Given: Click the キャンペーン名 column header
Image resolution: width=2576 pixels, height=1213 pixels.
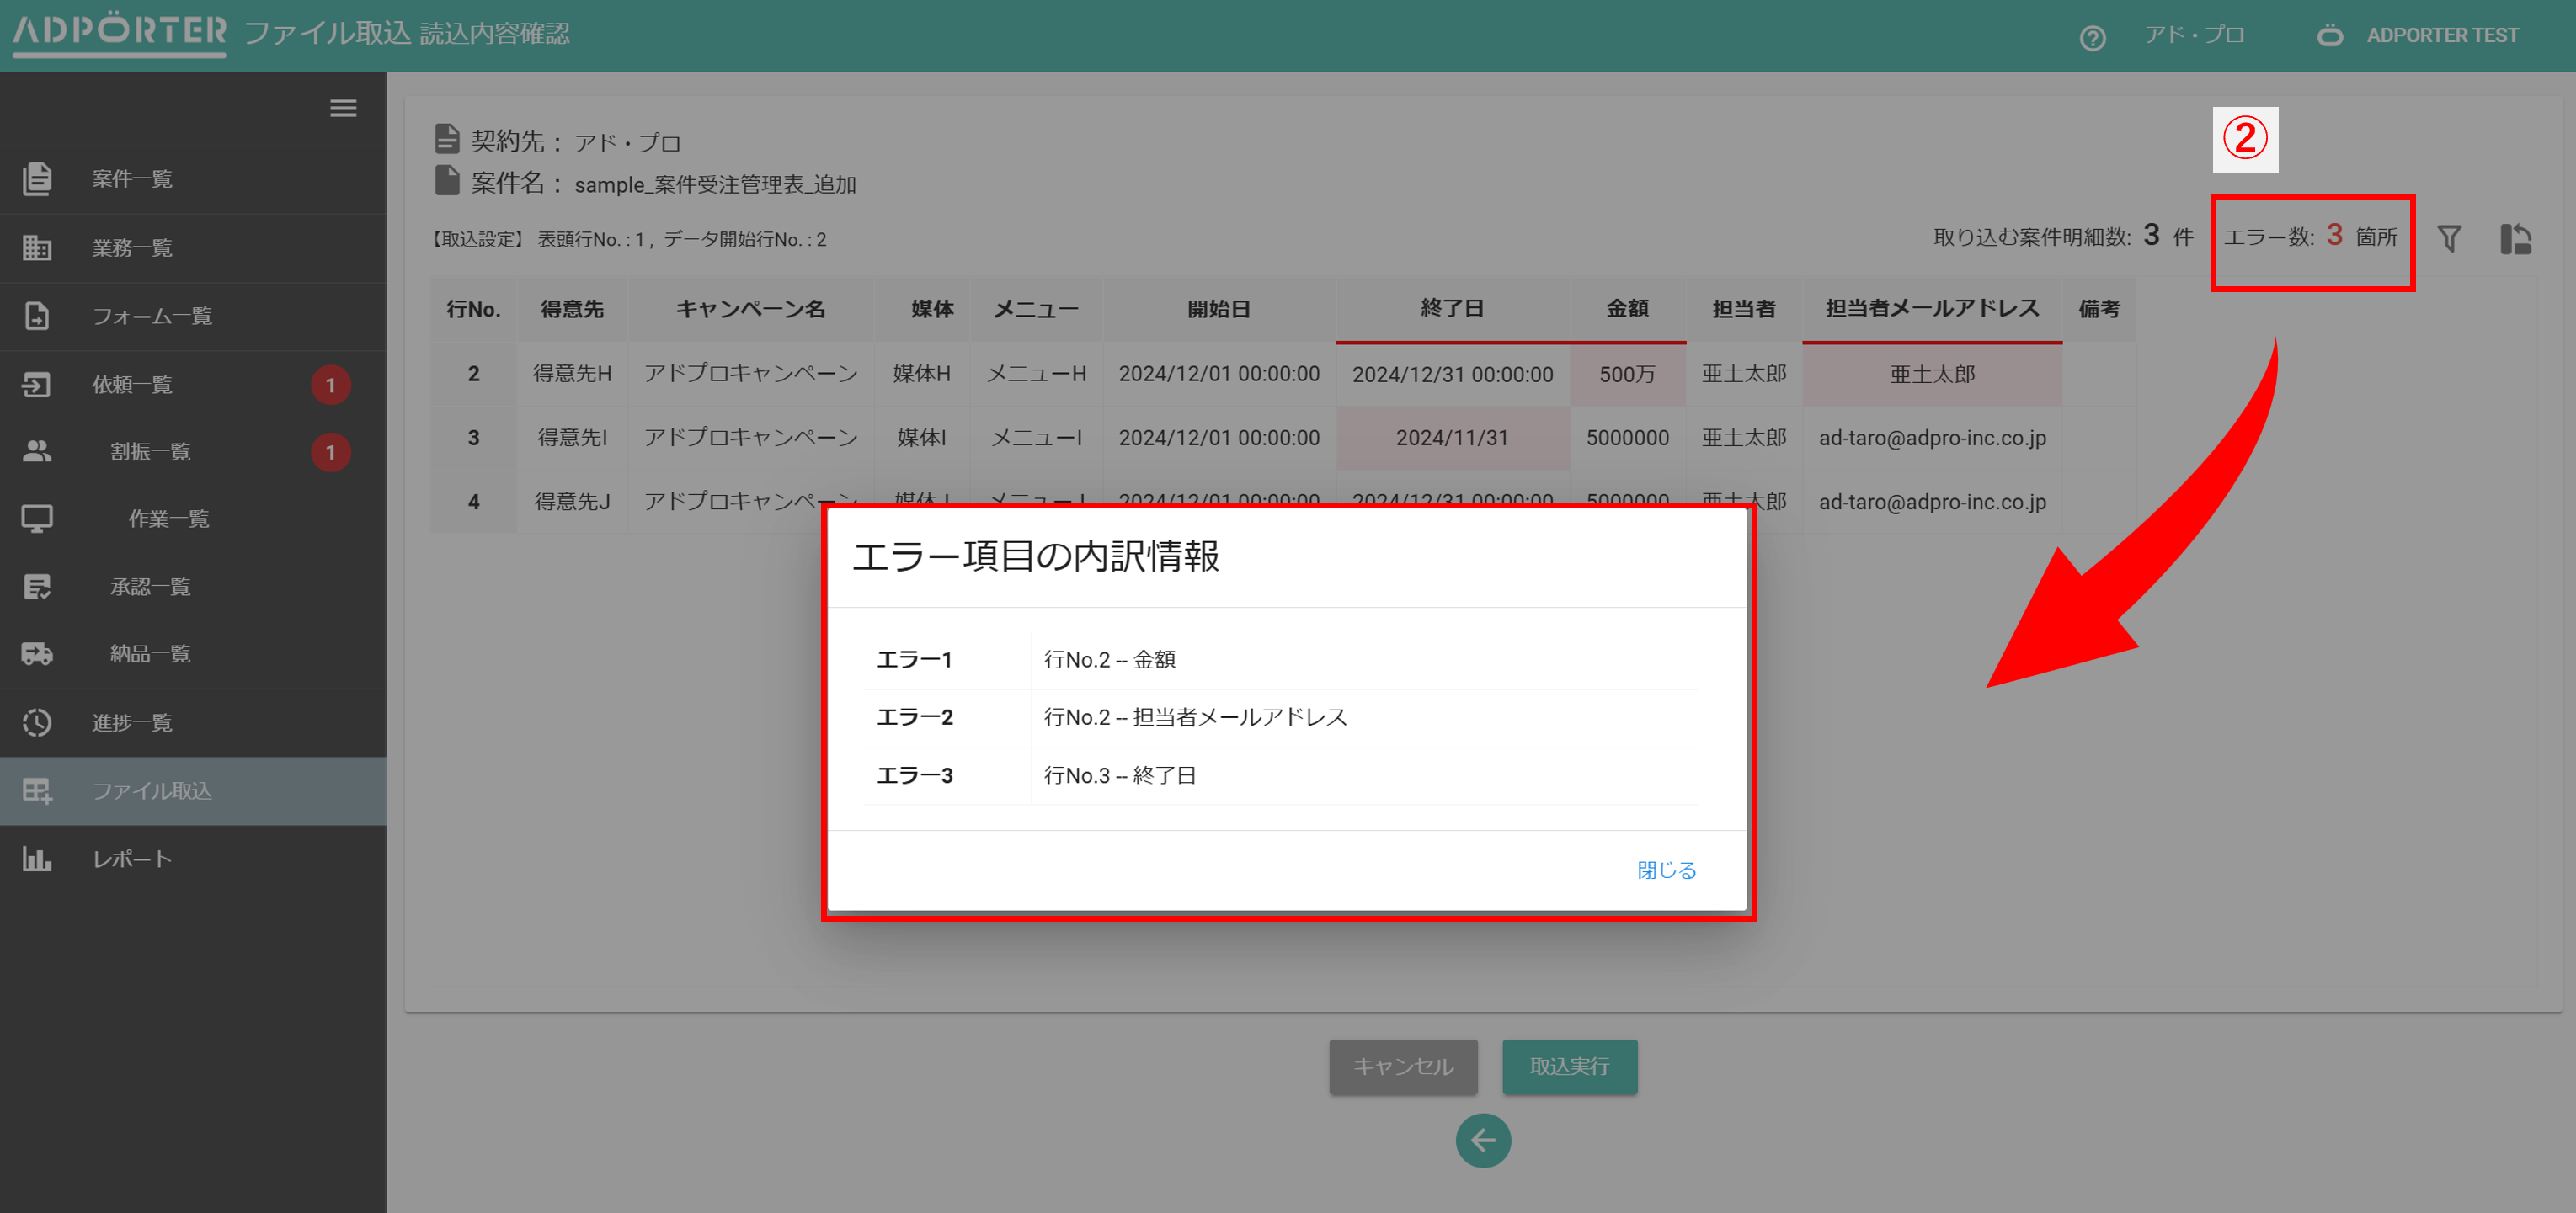Looking at the screenshot, I should click(750, 309).
